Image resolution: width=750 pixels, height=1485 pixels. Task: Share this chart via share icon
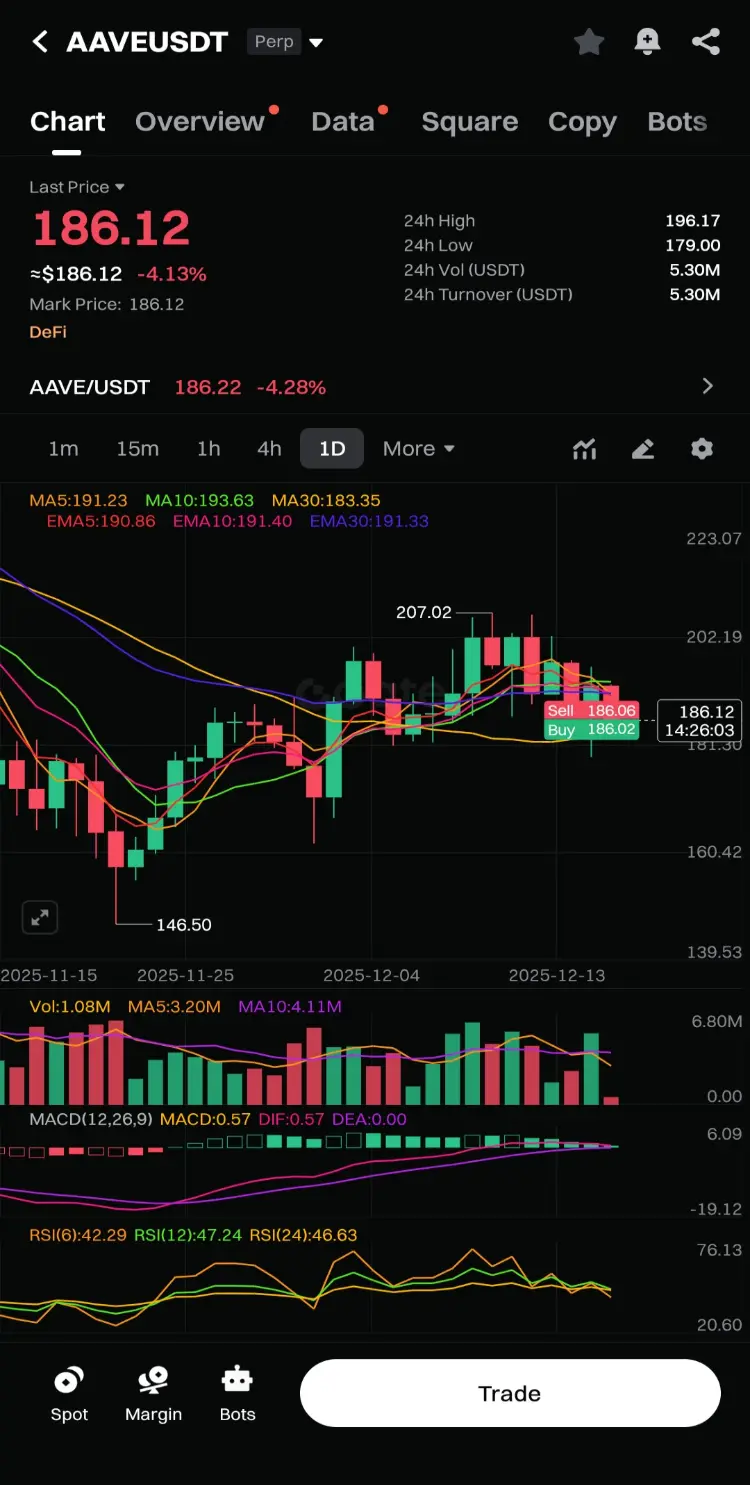[706, 41]
